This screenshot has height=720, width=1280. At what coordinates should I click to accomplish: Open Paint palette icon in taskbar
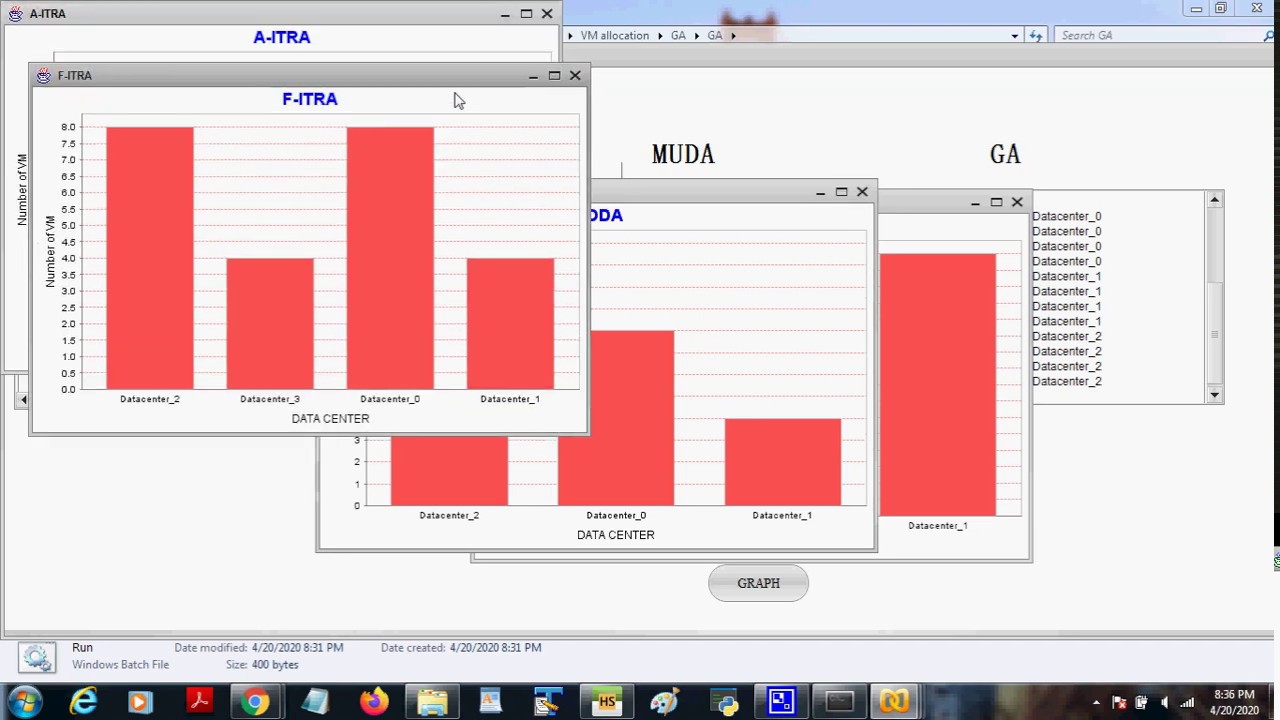click(665, 702)
